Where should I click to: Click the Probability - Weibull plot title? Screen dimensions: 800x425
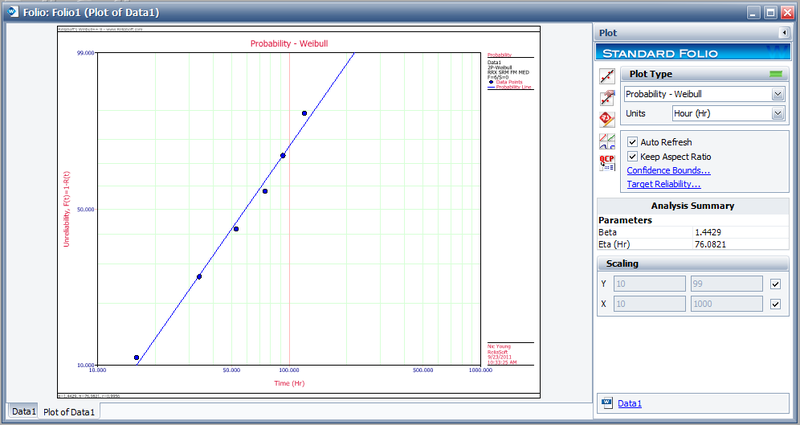pyautogui.click(x=289, y=44)
